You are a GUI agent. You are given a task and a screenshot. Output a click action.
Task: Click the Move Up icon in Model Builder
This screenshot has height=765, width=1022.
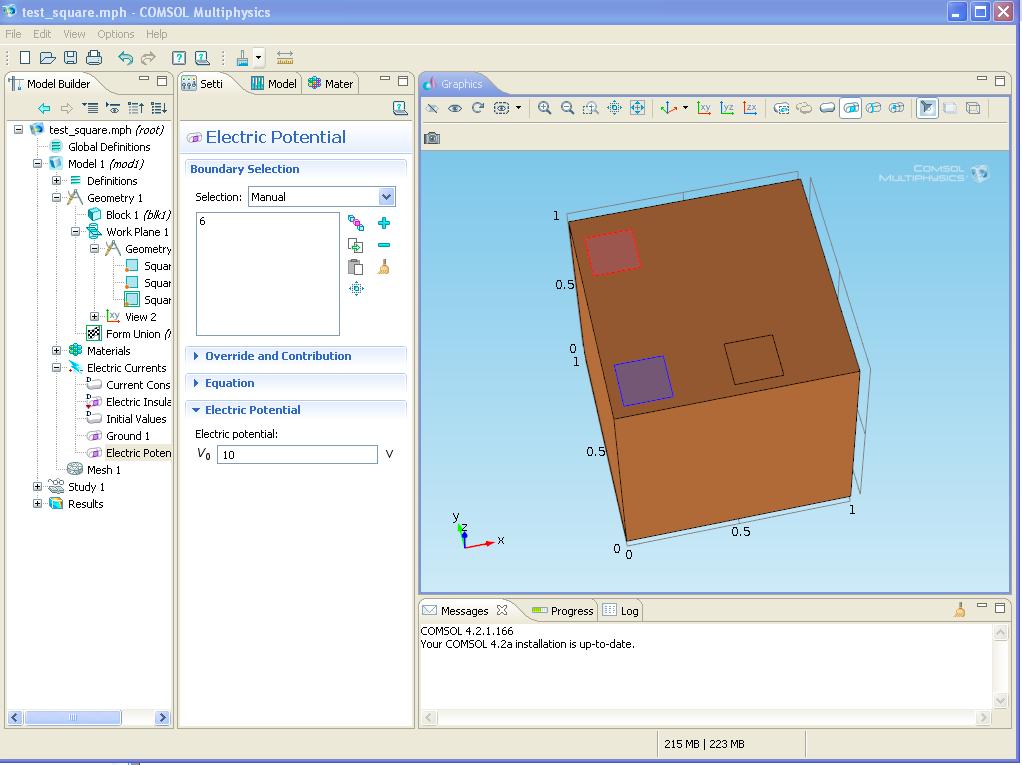[136, 108]
